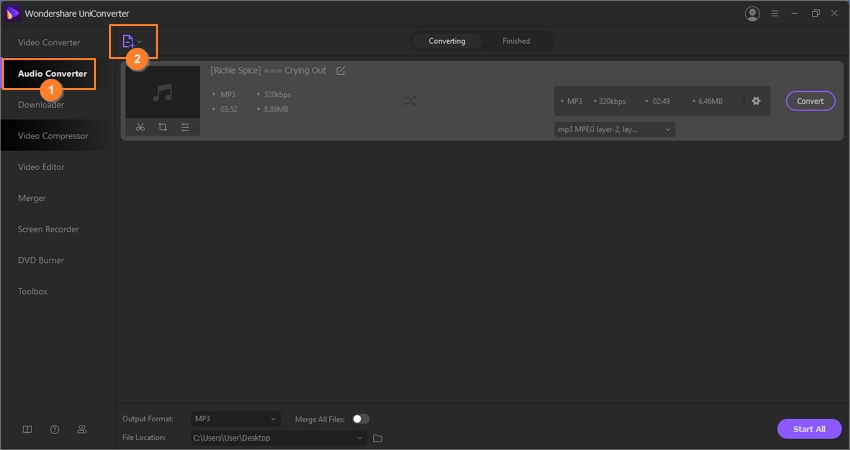Screen dimensions: 850x450
Task: Open the feedback people icon
Action: coord(82,429)
